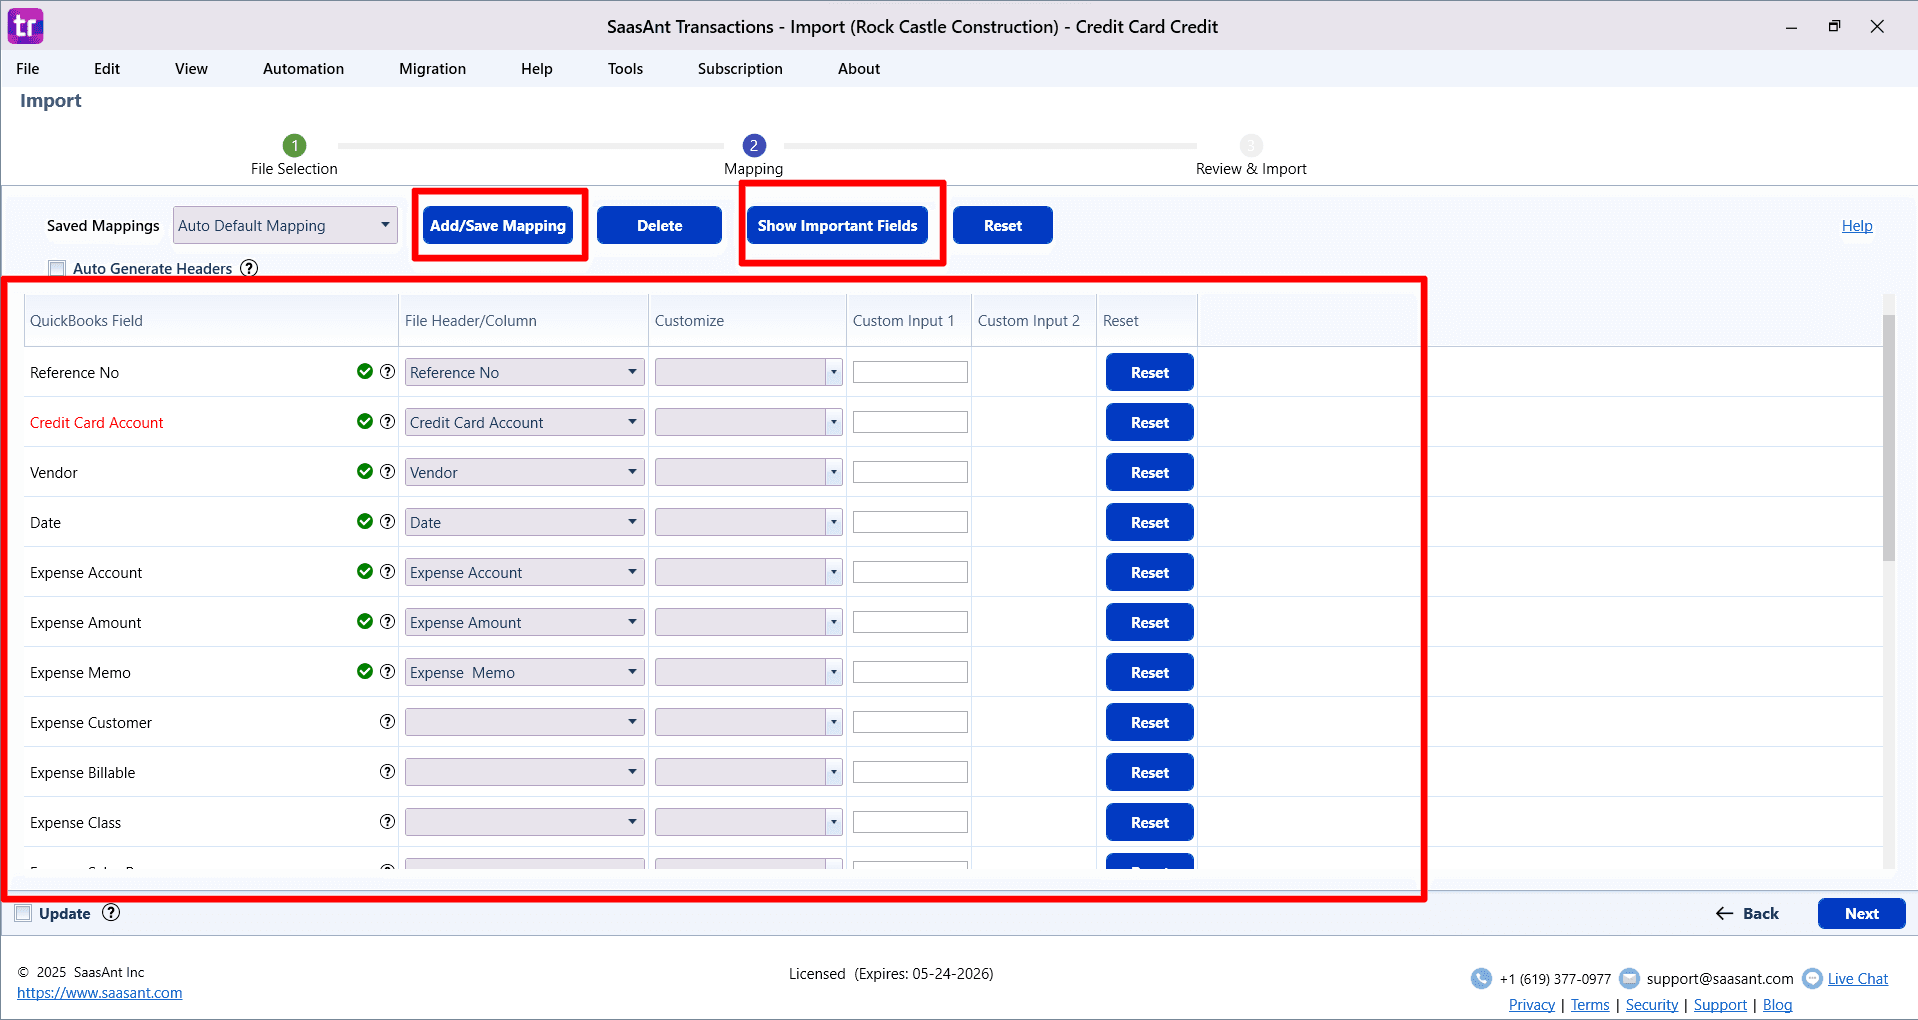Open help icon for Expense Account field

pos(387,572)
